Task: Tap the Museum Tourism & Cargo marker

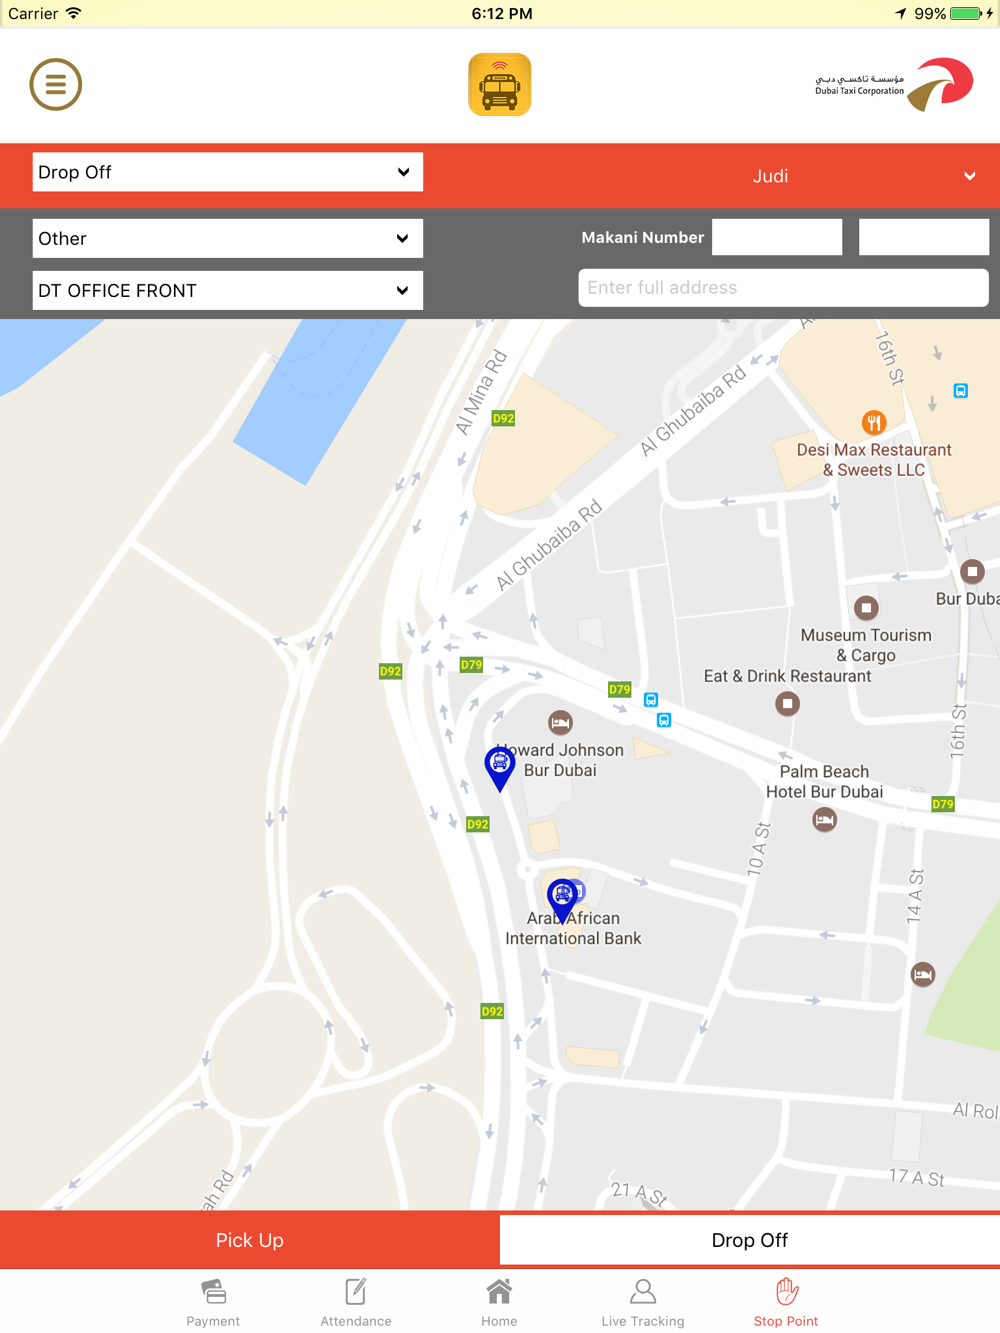Action: pyautogui.click(x=866, y=608)
